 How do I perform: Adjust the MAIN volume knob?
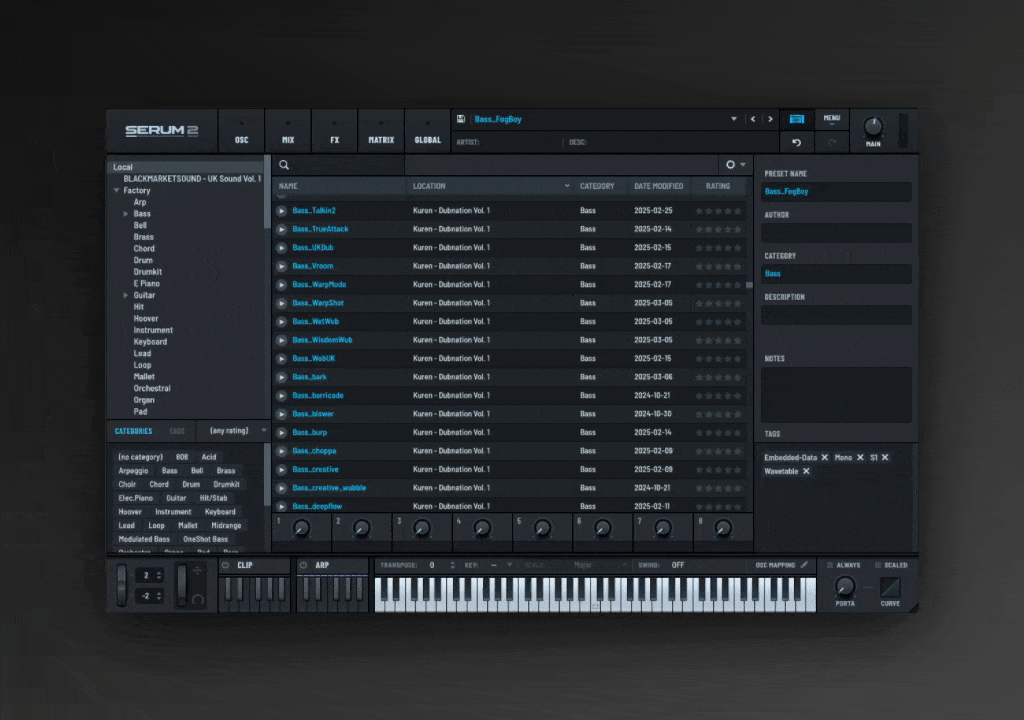point(873,127)
